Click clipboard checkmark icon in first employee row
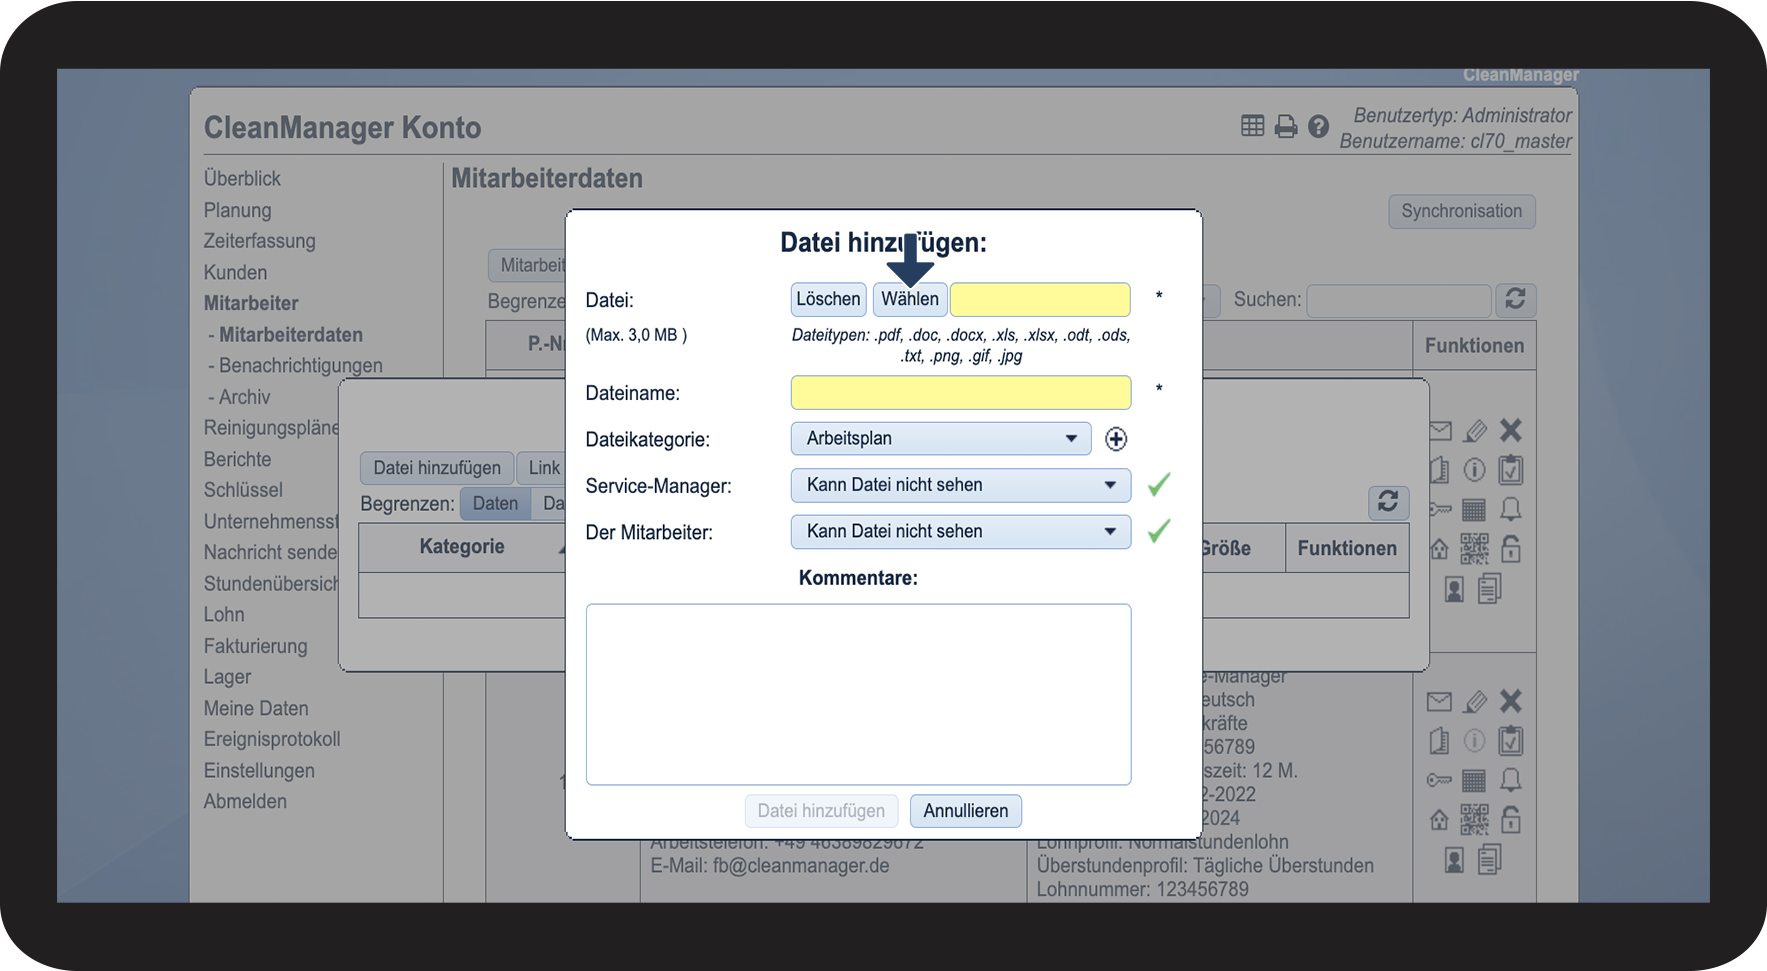The height and width of the screenshot is (971, 1767). click(1511, 469)
